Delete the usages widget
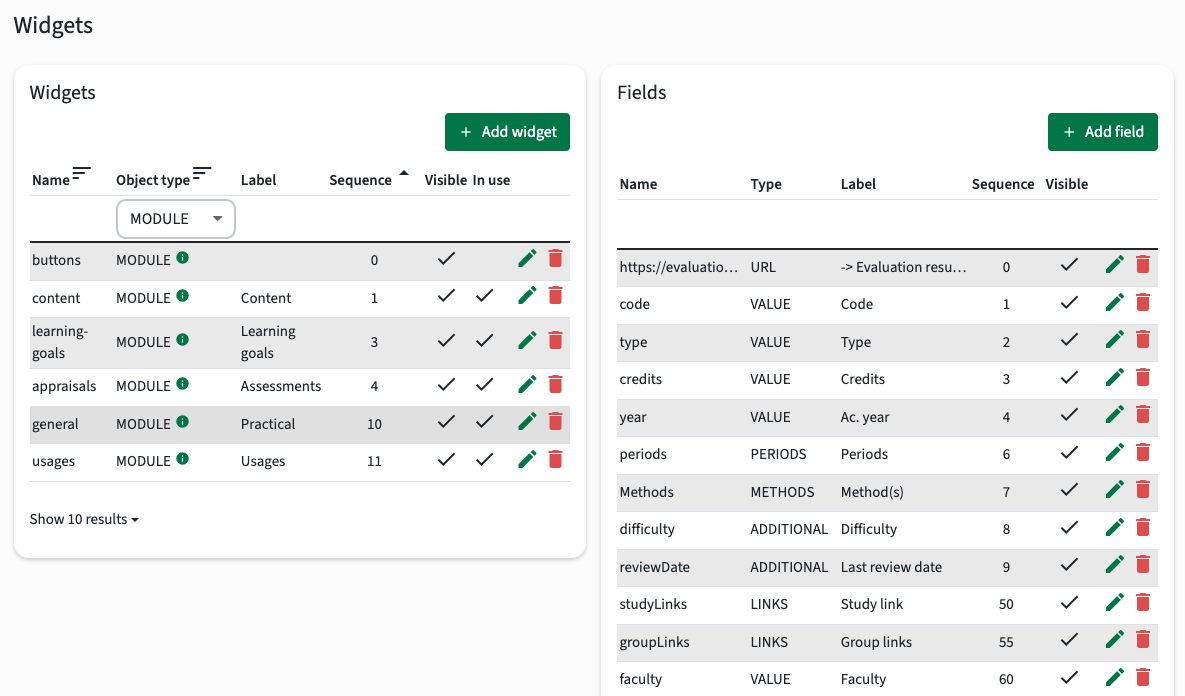 (x=555, y=459)
